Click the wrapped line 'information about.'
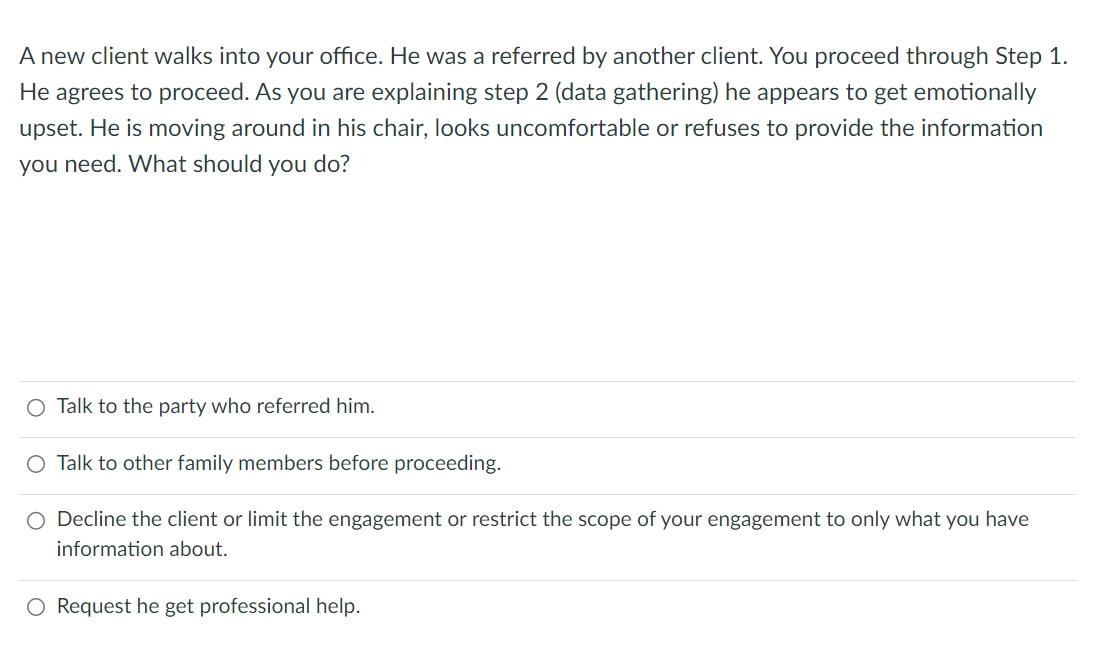 [141, 548]
